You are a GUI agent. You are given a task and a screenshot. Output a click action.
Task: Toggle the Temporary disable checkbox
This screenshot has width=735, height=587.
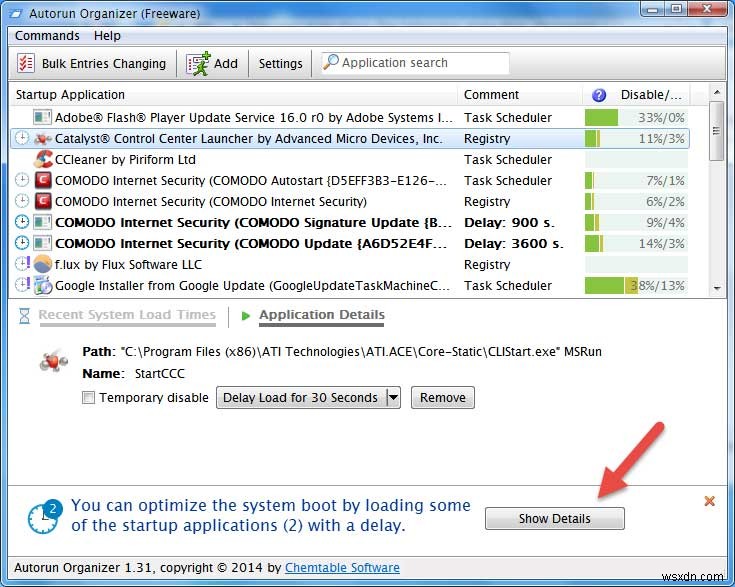88,398
